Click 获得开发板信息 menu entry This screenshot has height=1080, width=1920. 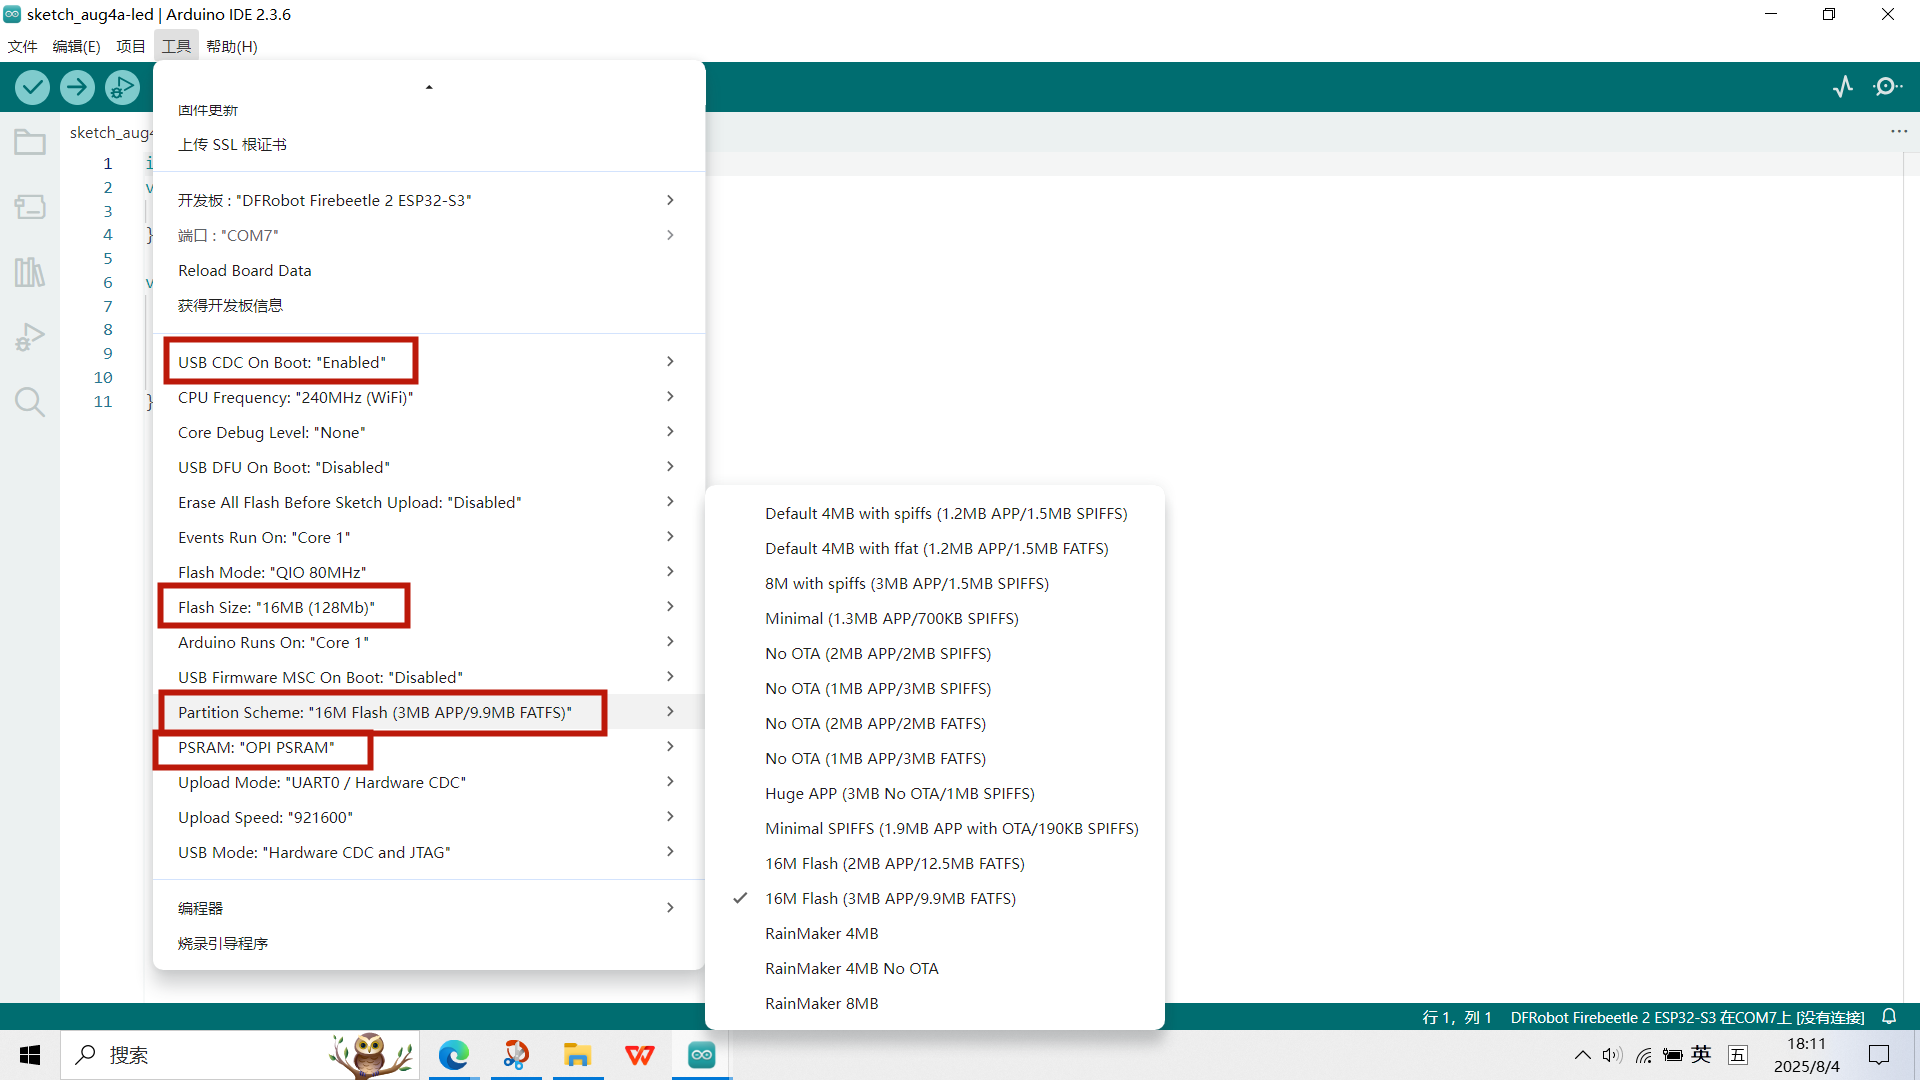428,305
